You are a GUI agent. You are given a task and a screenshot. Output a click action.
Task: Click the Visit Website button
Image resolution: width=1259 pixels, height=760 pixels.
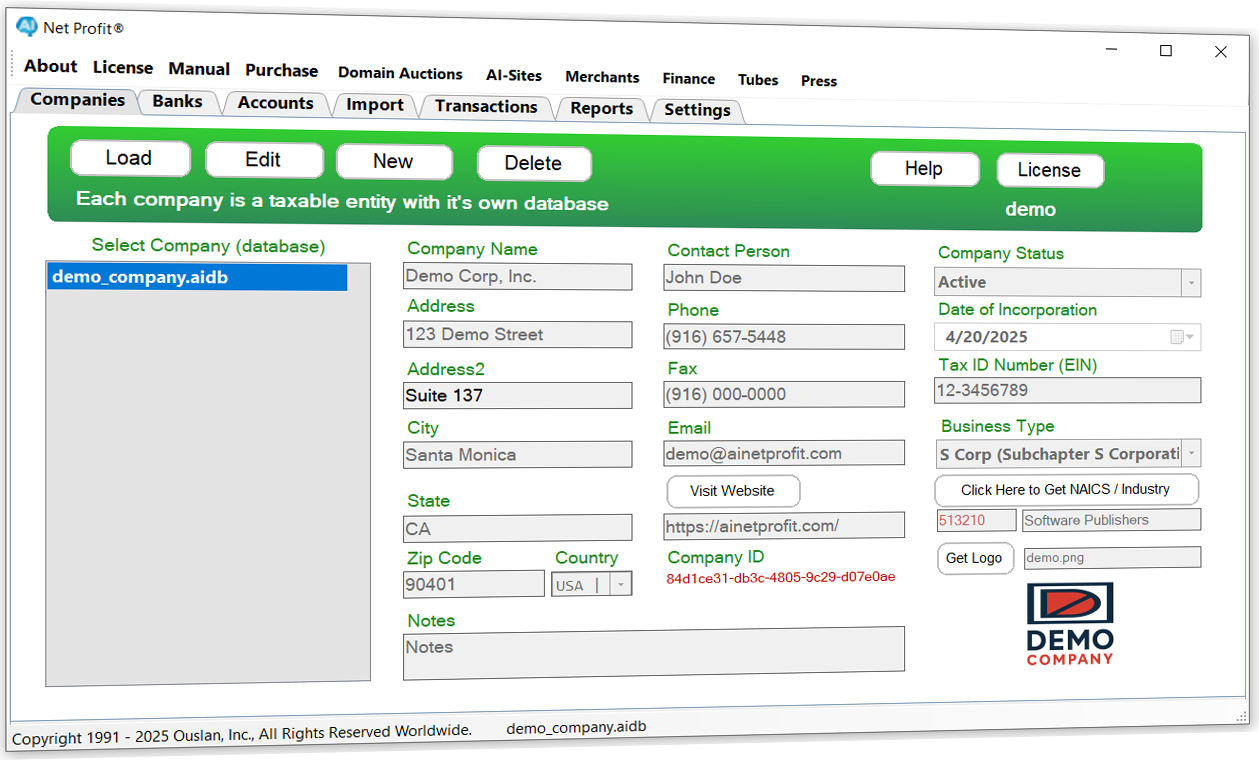click(x=733, y=491)
